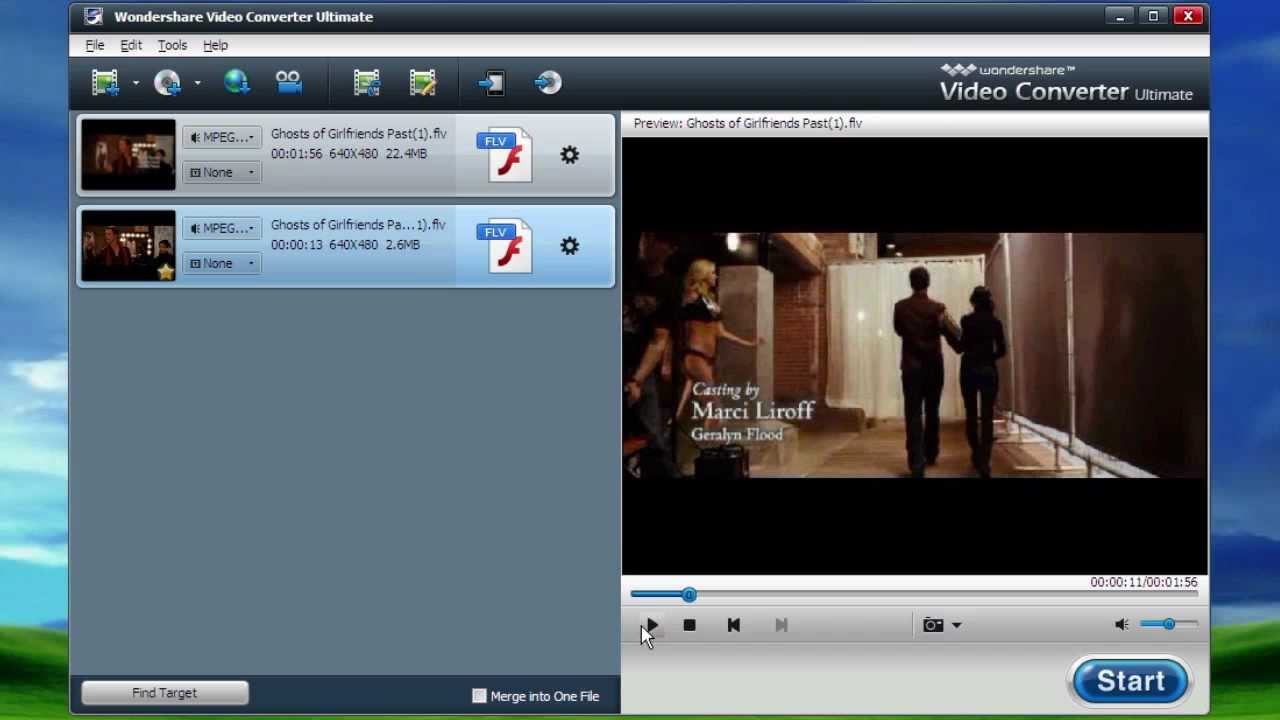Screen dimensions: 1280x720
Task: Click the preview video frame
Action: (915, 355)
